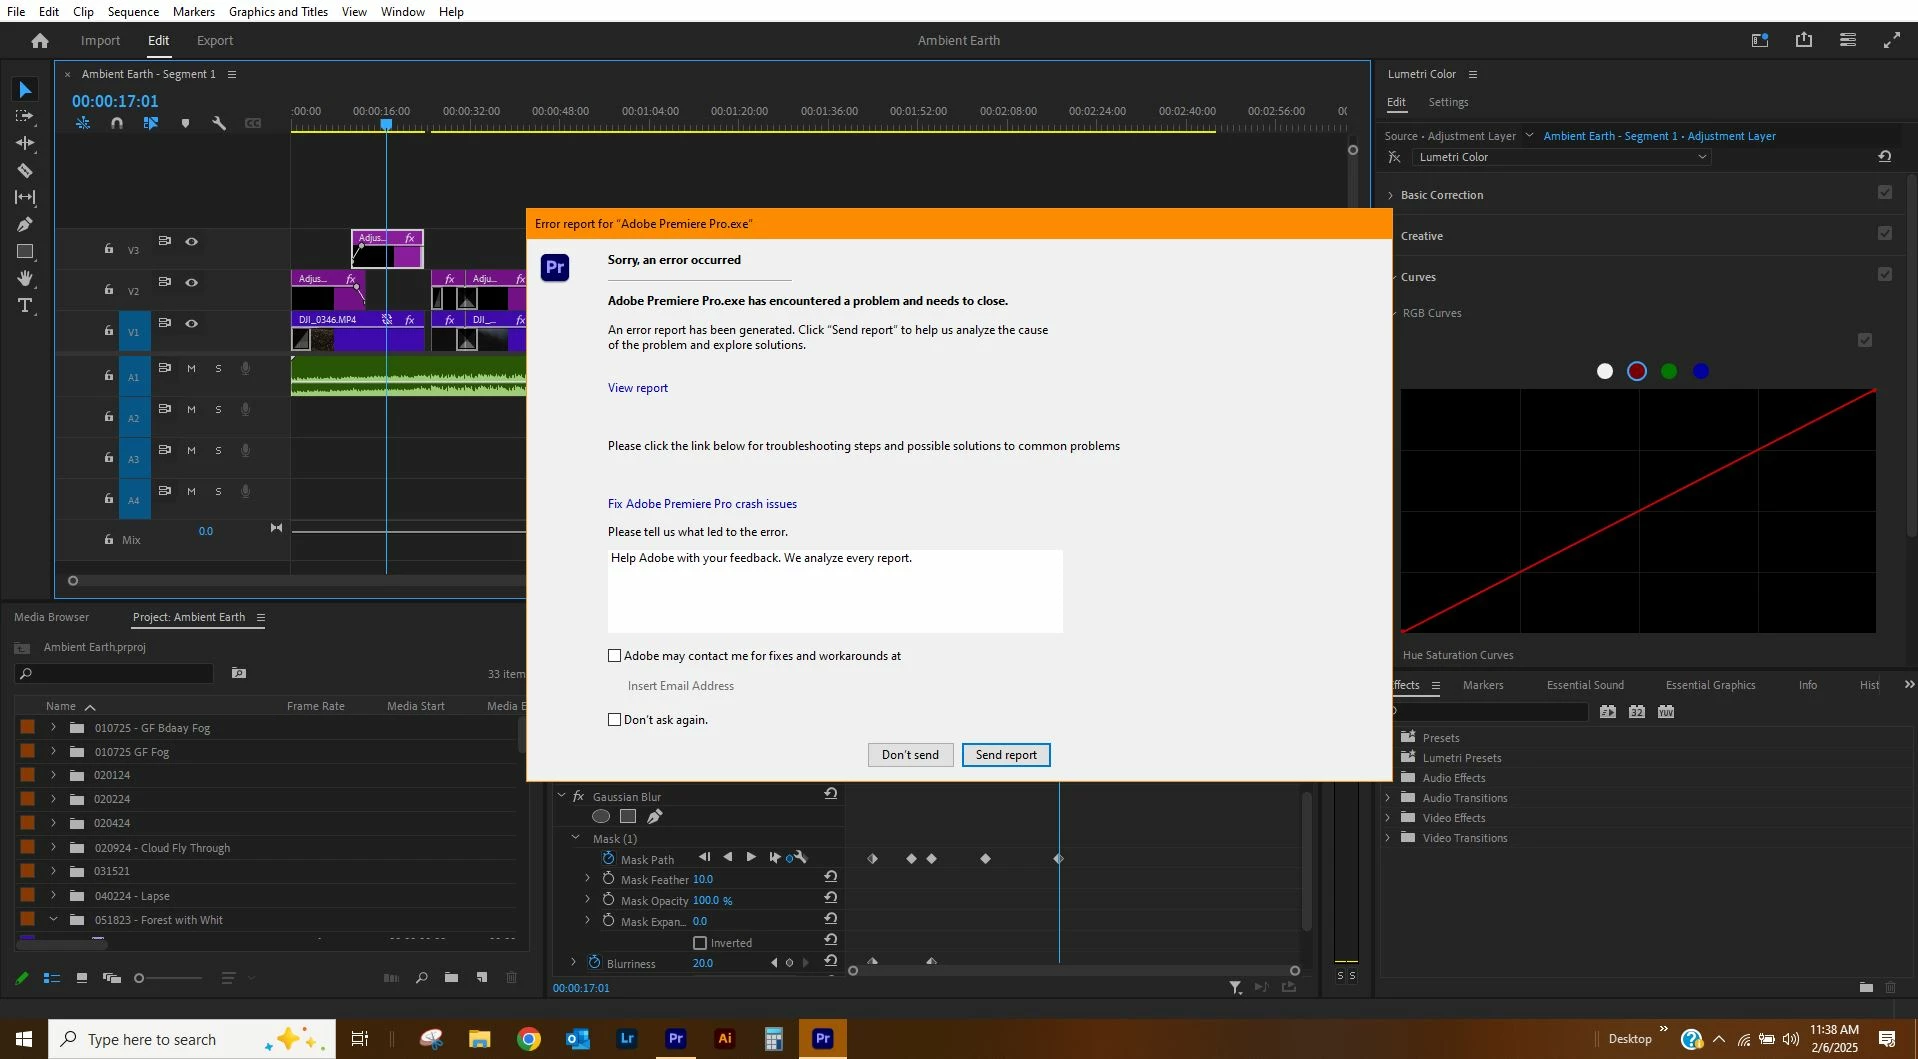Open Quick Export share icon
Image resolution: width=1918 pixels, height=1059 pixels.
click(1804, 40)
